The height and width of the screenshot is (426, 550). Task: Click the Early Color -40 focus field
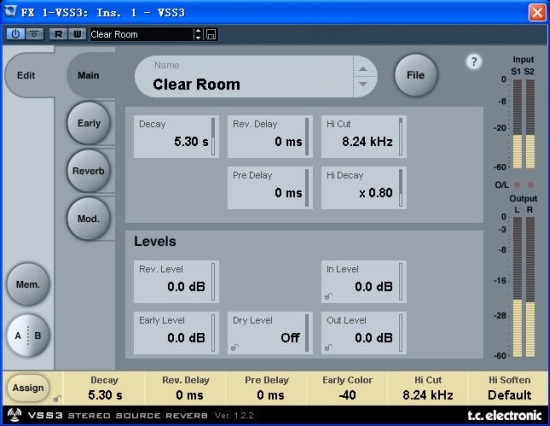[347, 388]
